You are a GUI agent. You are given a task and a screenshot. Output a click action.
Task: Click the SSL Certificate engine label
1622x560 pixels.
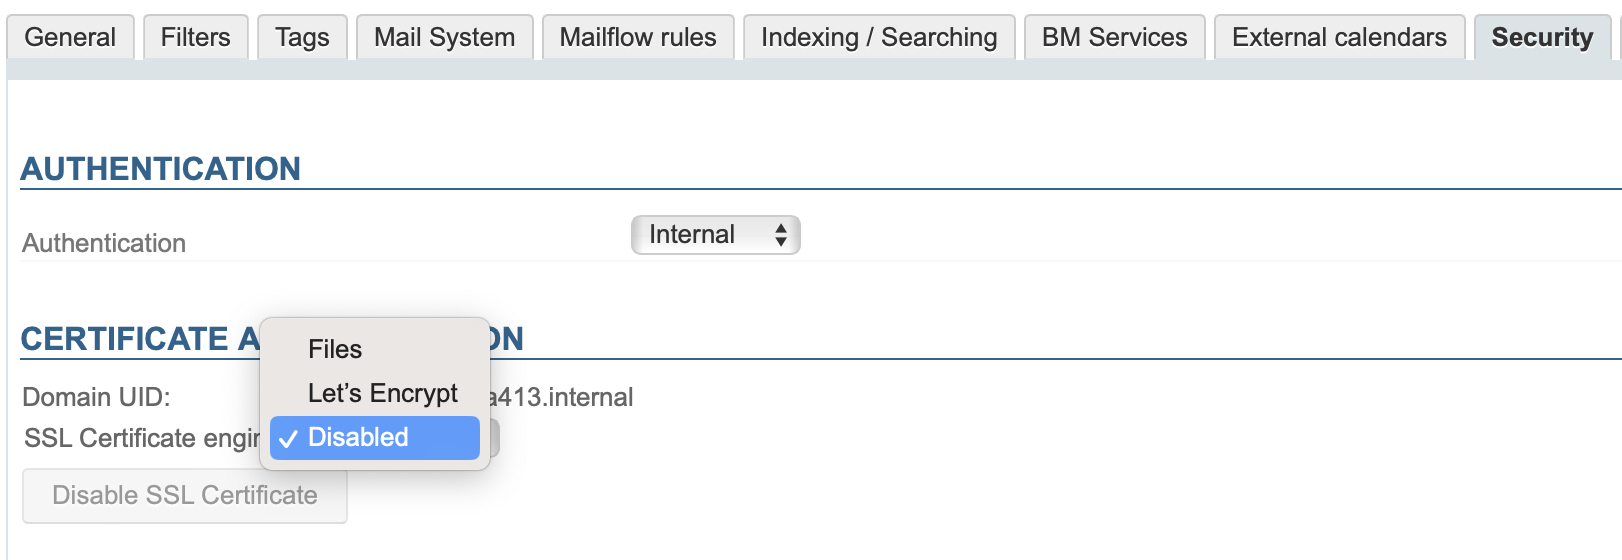pyautogui.click(x=140, y=438)
